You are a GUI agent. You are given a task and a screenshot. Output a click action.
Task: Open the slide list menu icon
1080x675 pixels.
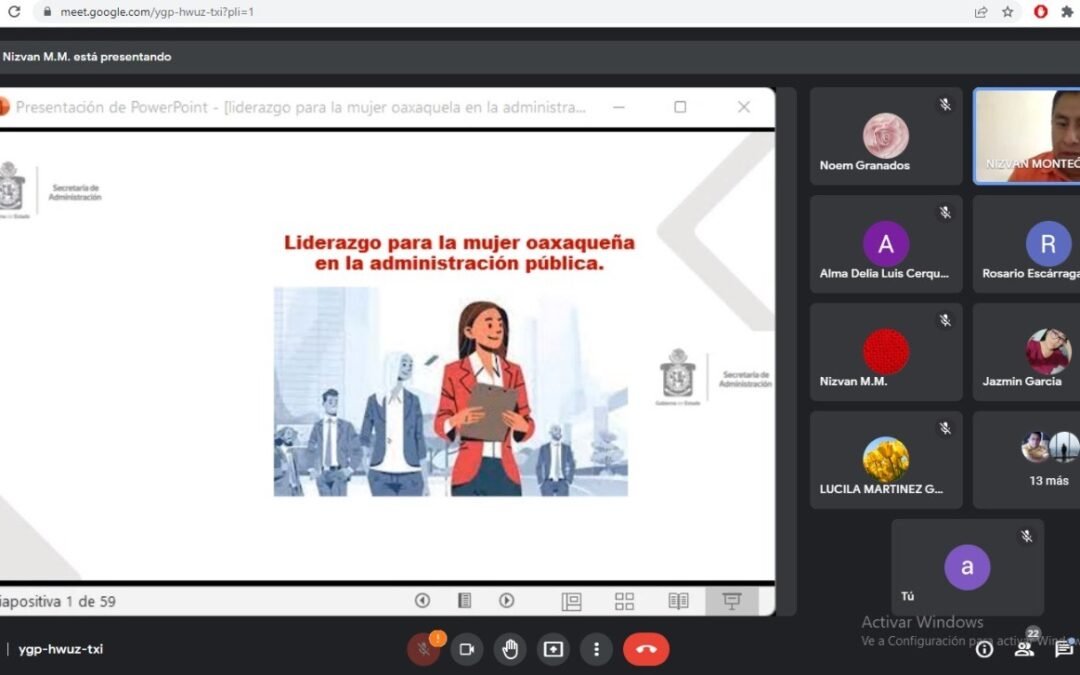(464, 601)
